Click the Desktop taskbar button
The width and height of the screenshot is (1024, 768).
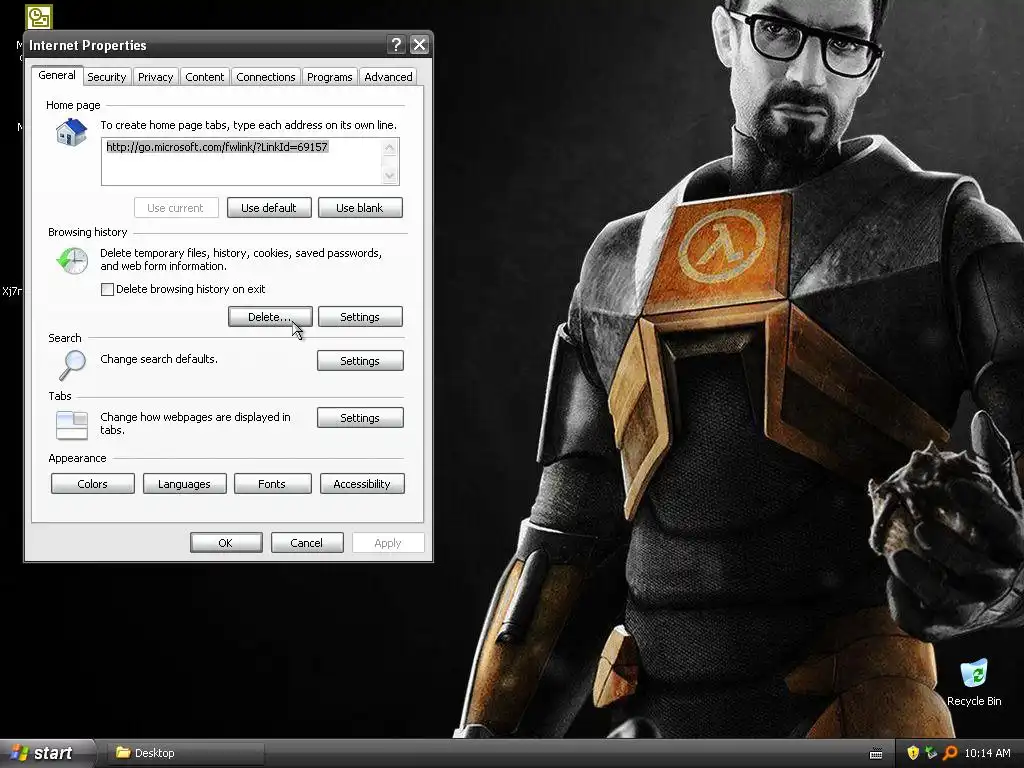(187, 753)
